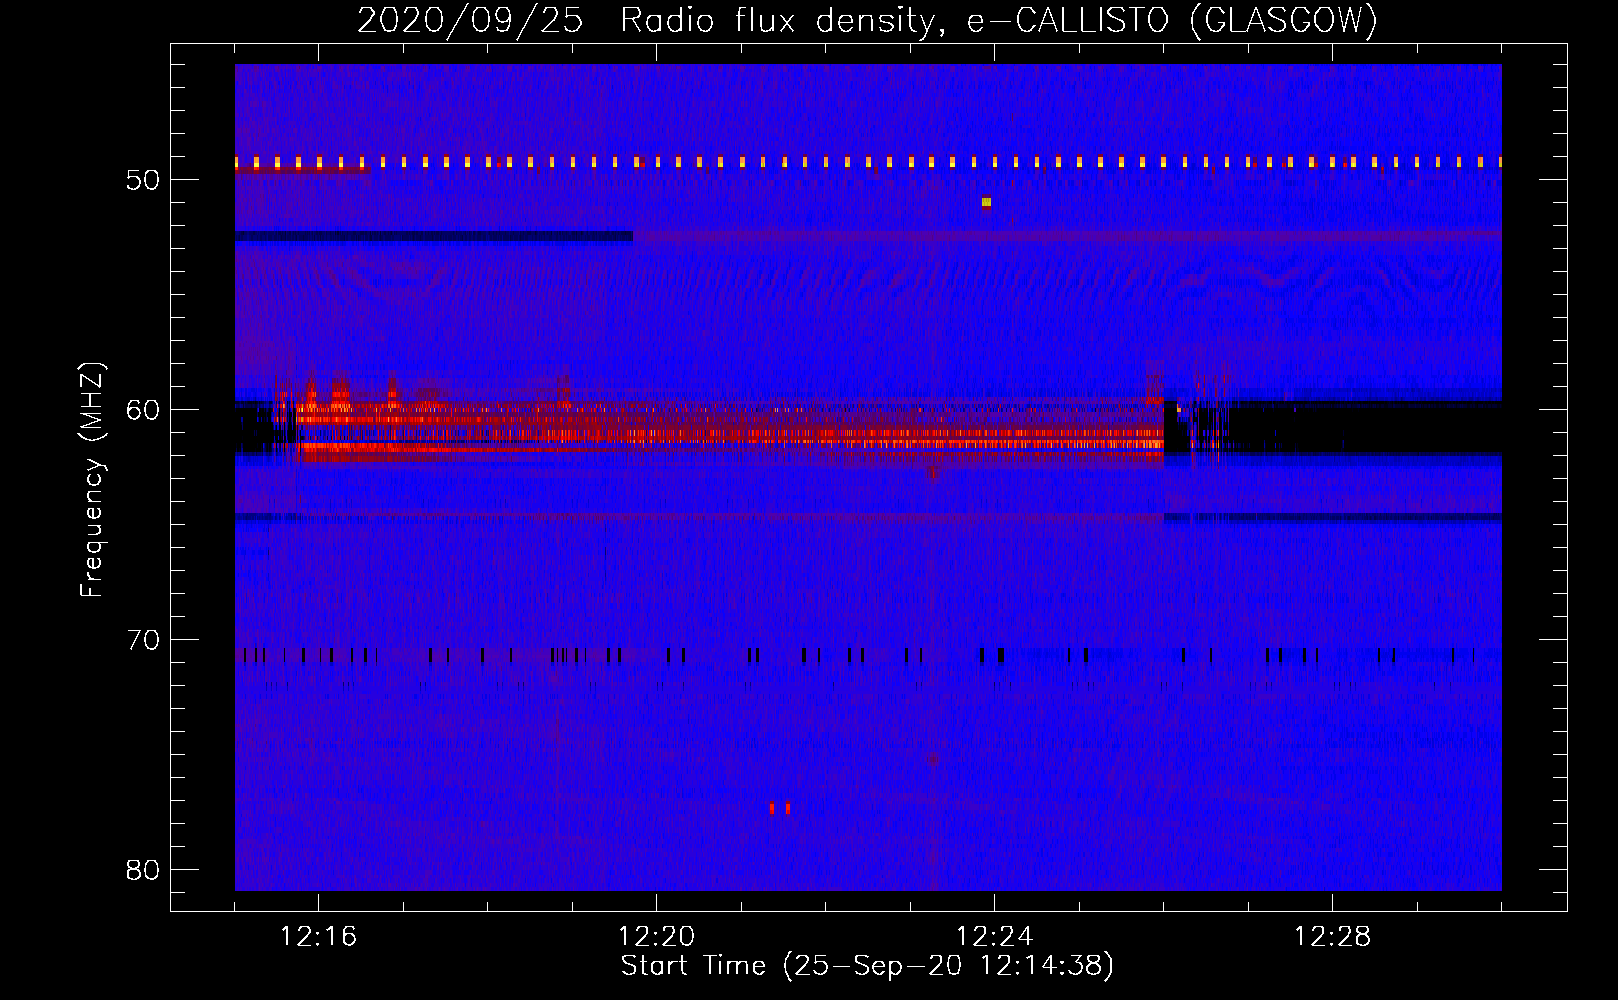Screen dimensions: 1618x1000
Task: Click the 'Frequency (MHZ)' axis label
Action: point(92,480)
